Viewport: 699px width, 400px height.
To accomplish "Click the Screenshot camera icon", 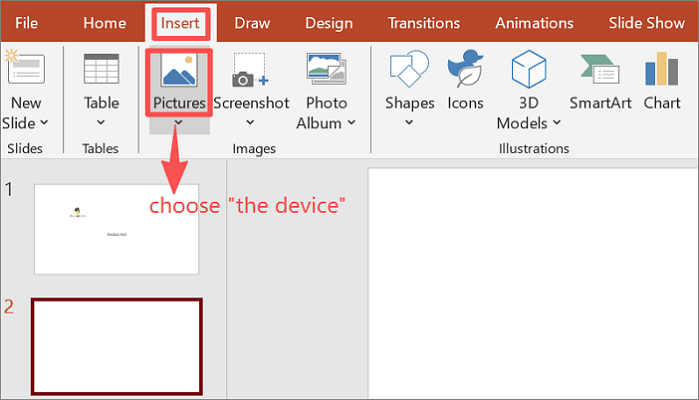I will 250,70.
